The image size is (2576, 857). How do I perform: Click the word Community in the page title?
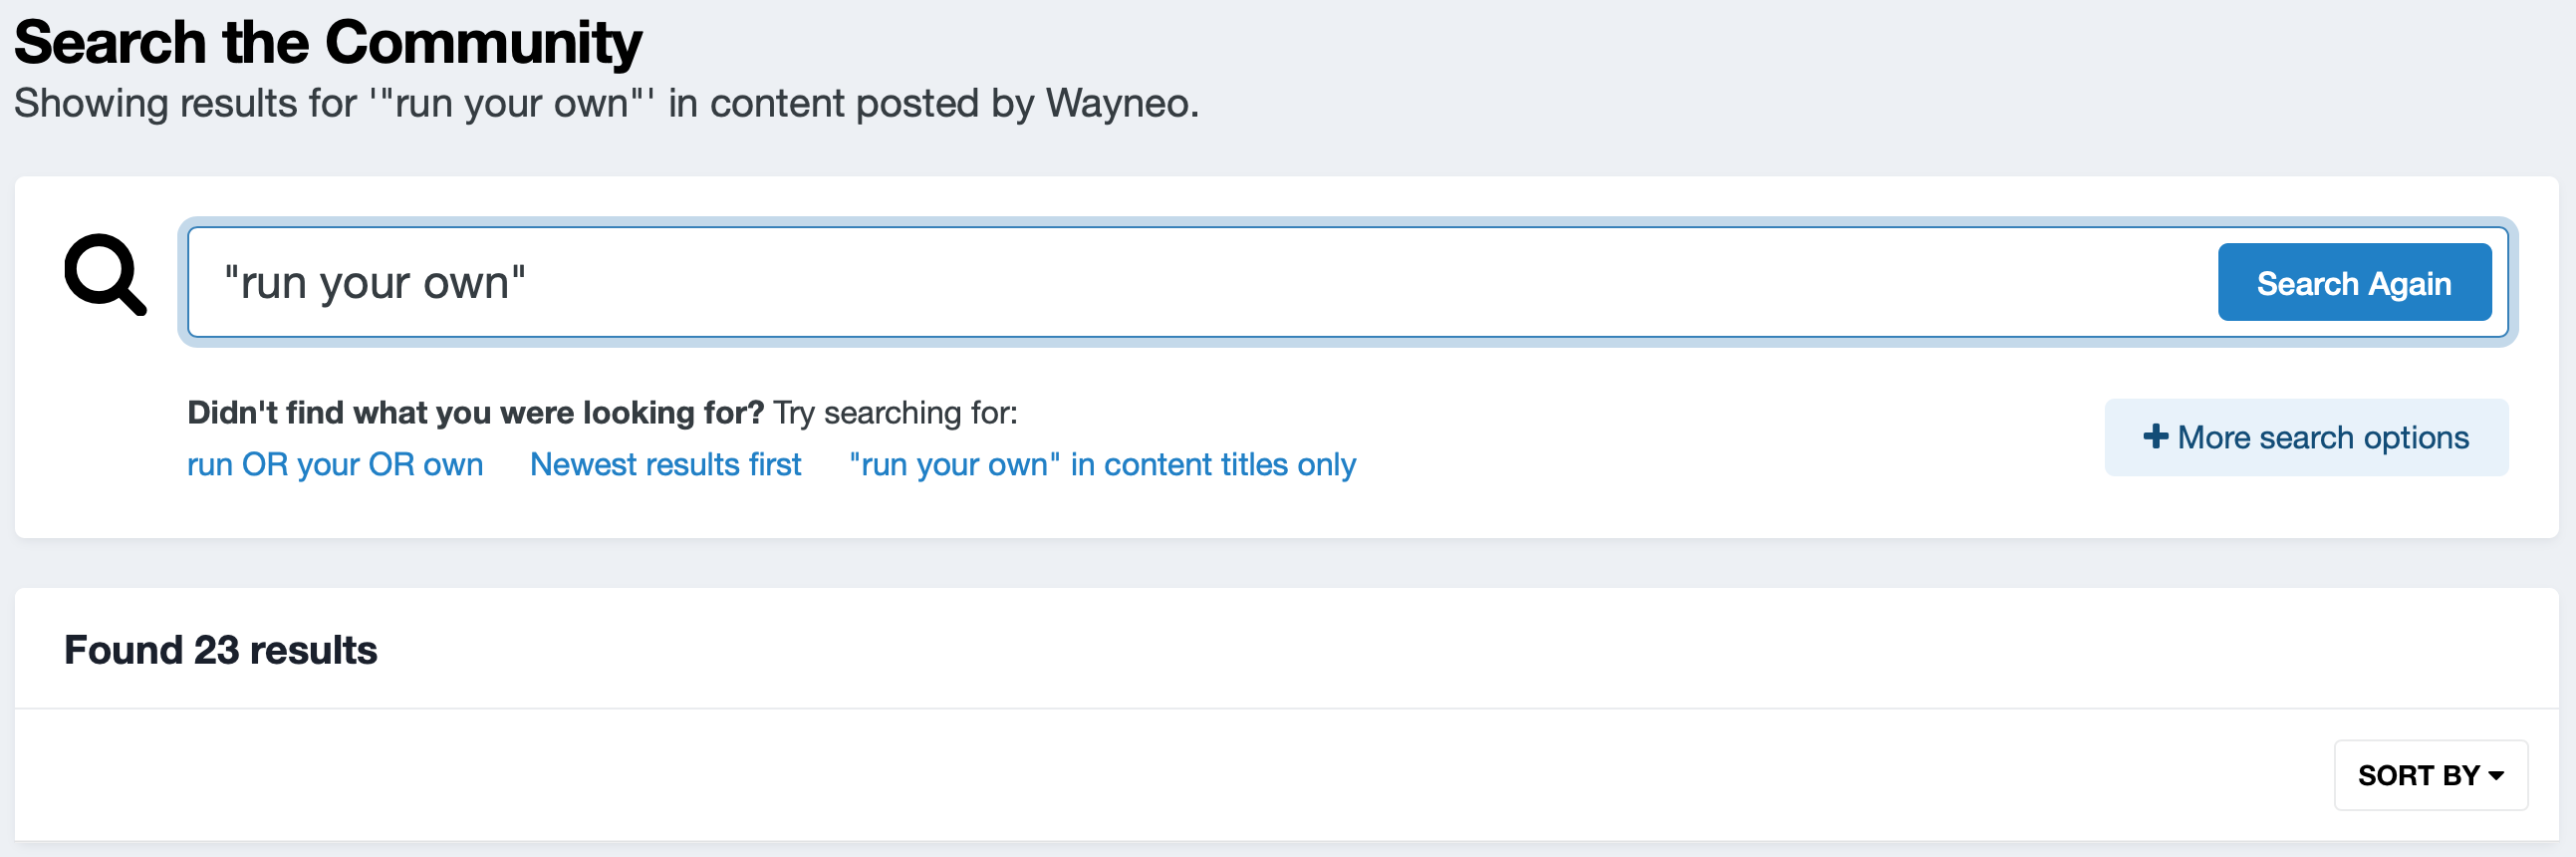click(483, 43)
